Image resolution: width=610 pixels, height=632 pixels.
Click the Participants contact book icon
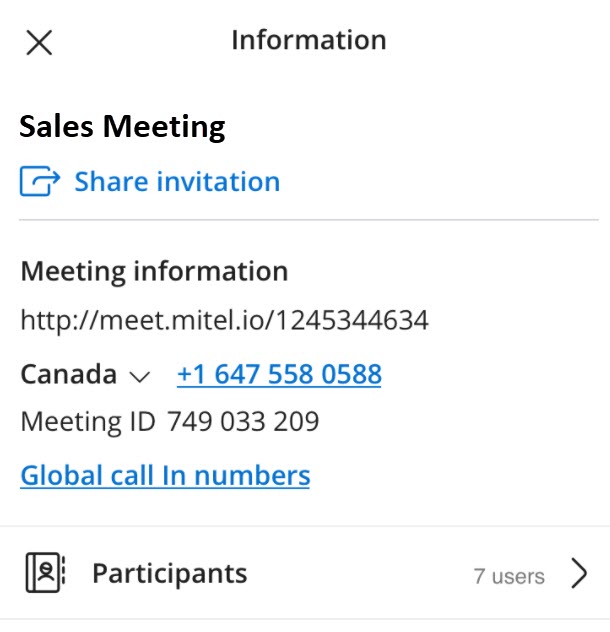(x=44, y=573)
